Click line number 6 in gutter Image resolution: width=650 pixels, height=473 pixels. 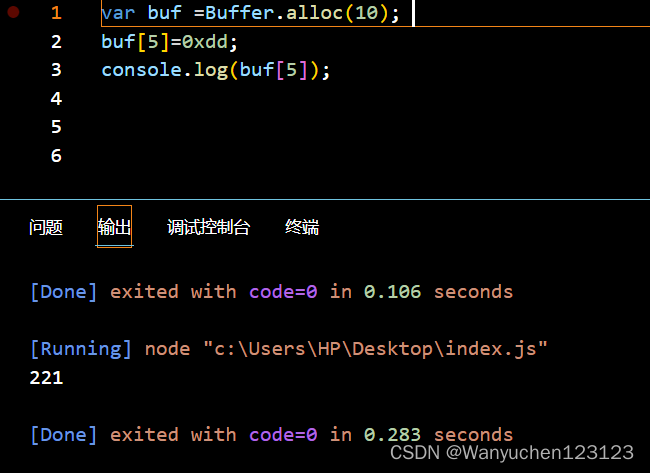[x=56, y=155]
